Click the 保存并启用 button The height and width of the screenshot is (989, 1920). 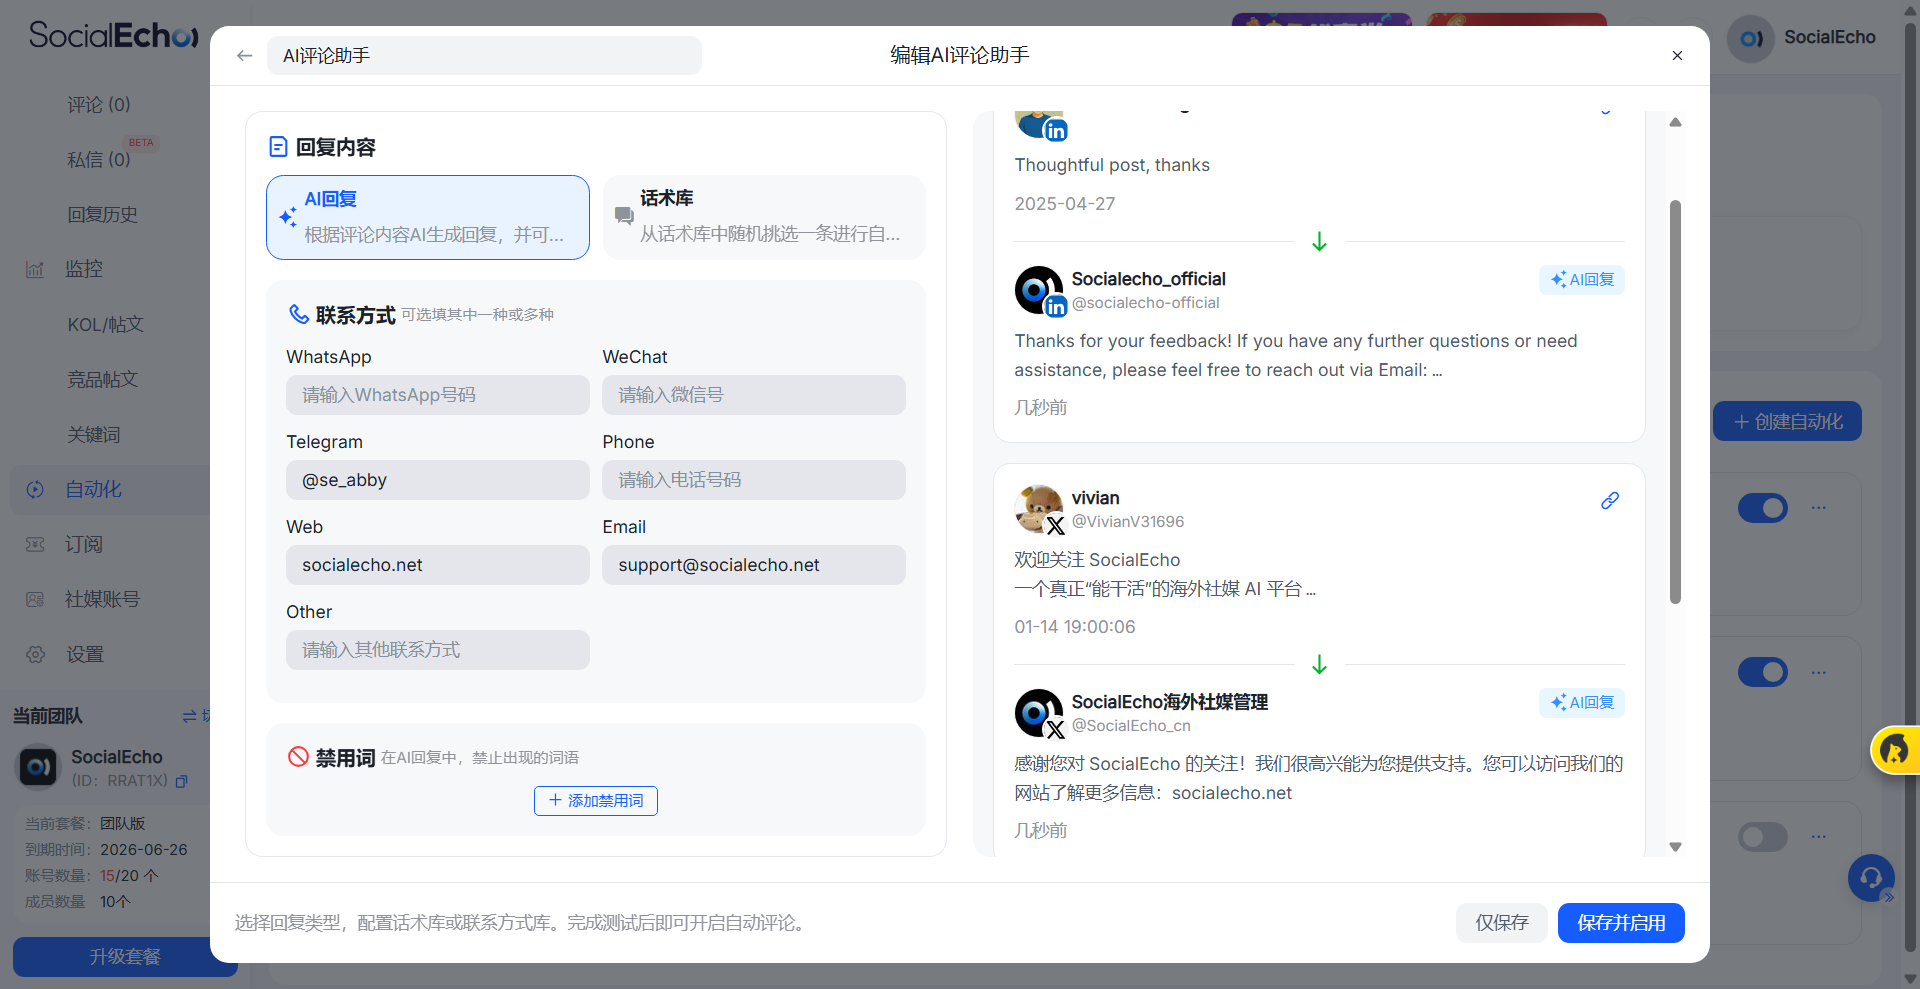coord(1621,923)
